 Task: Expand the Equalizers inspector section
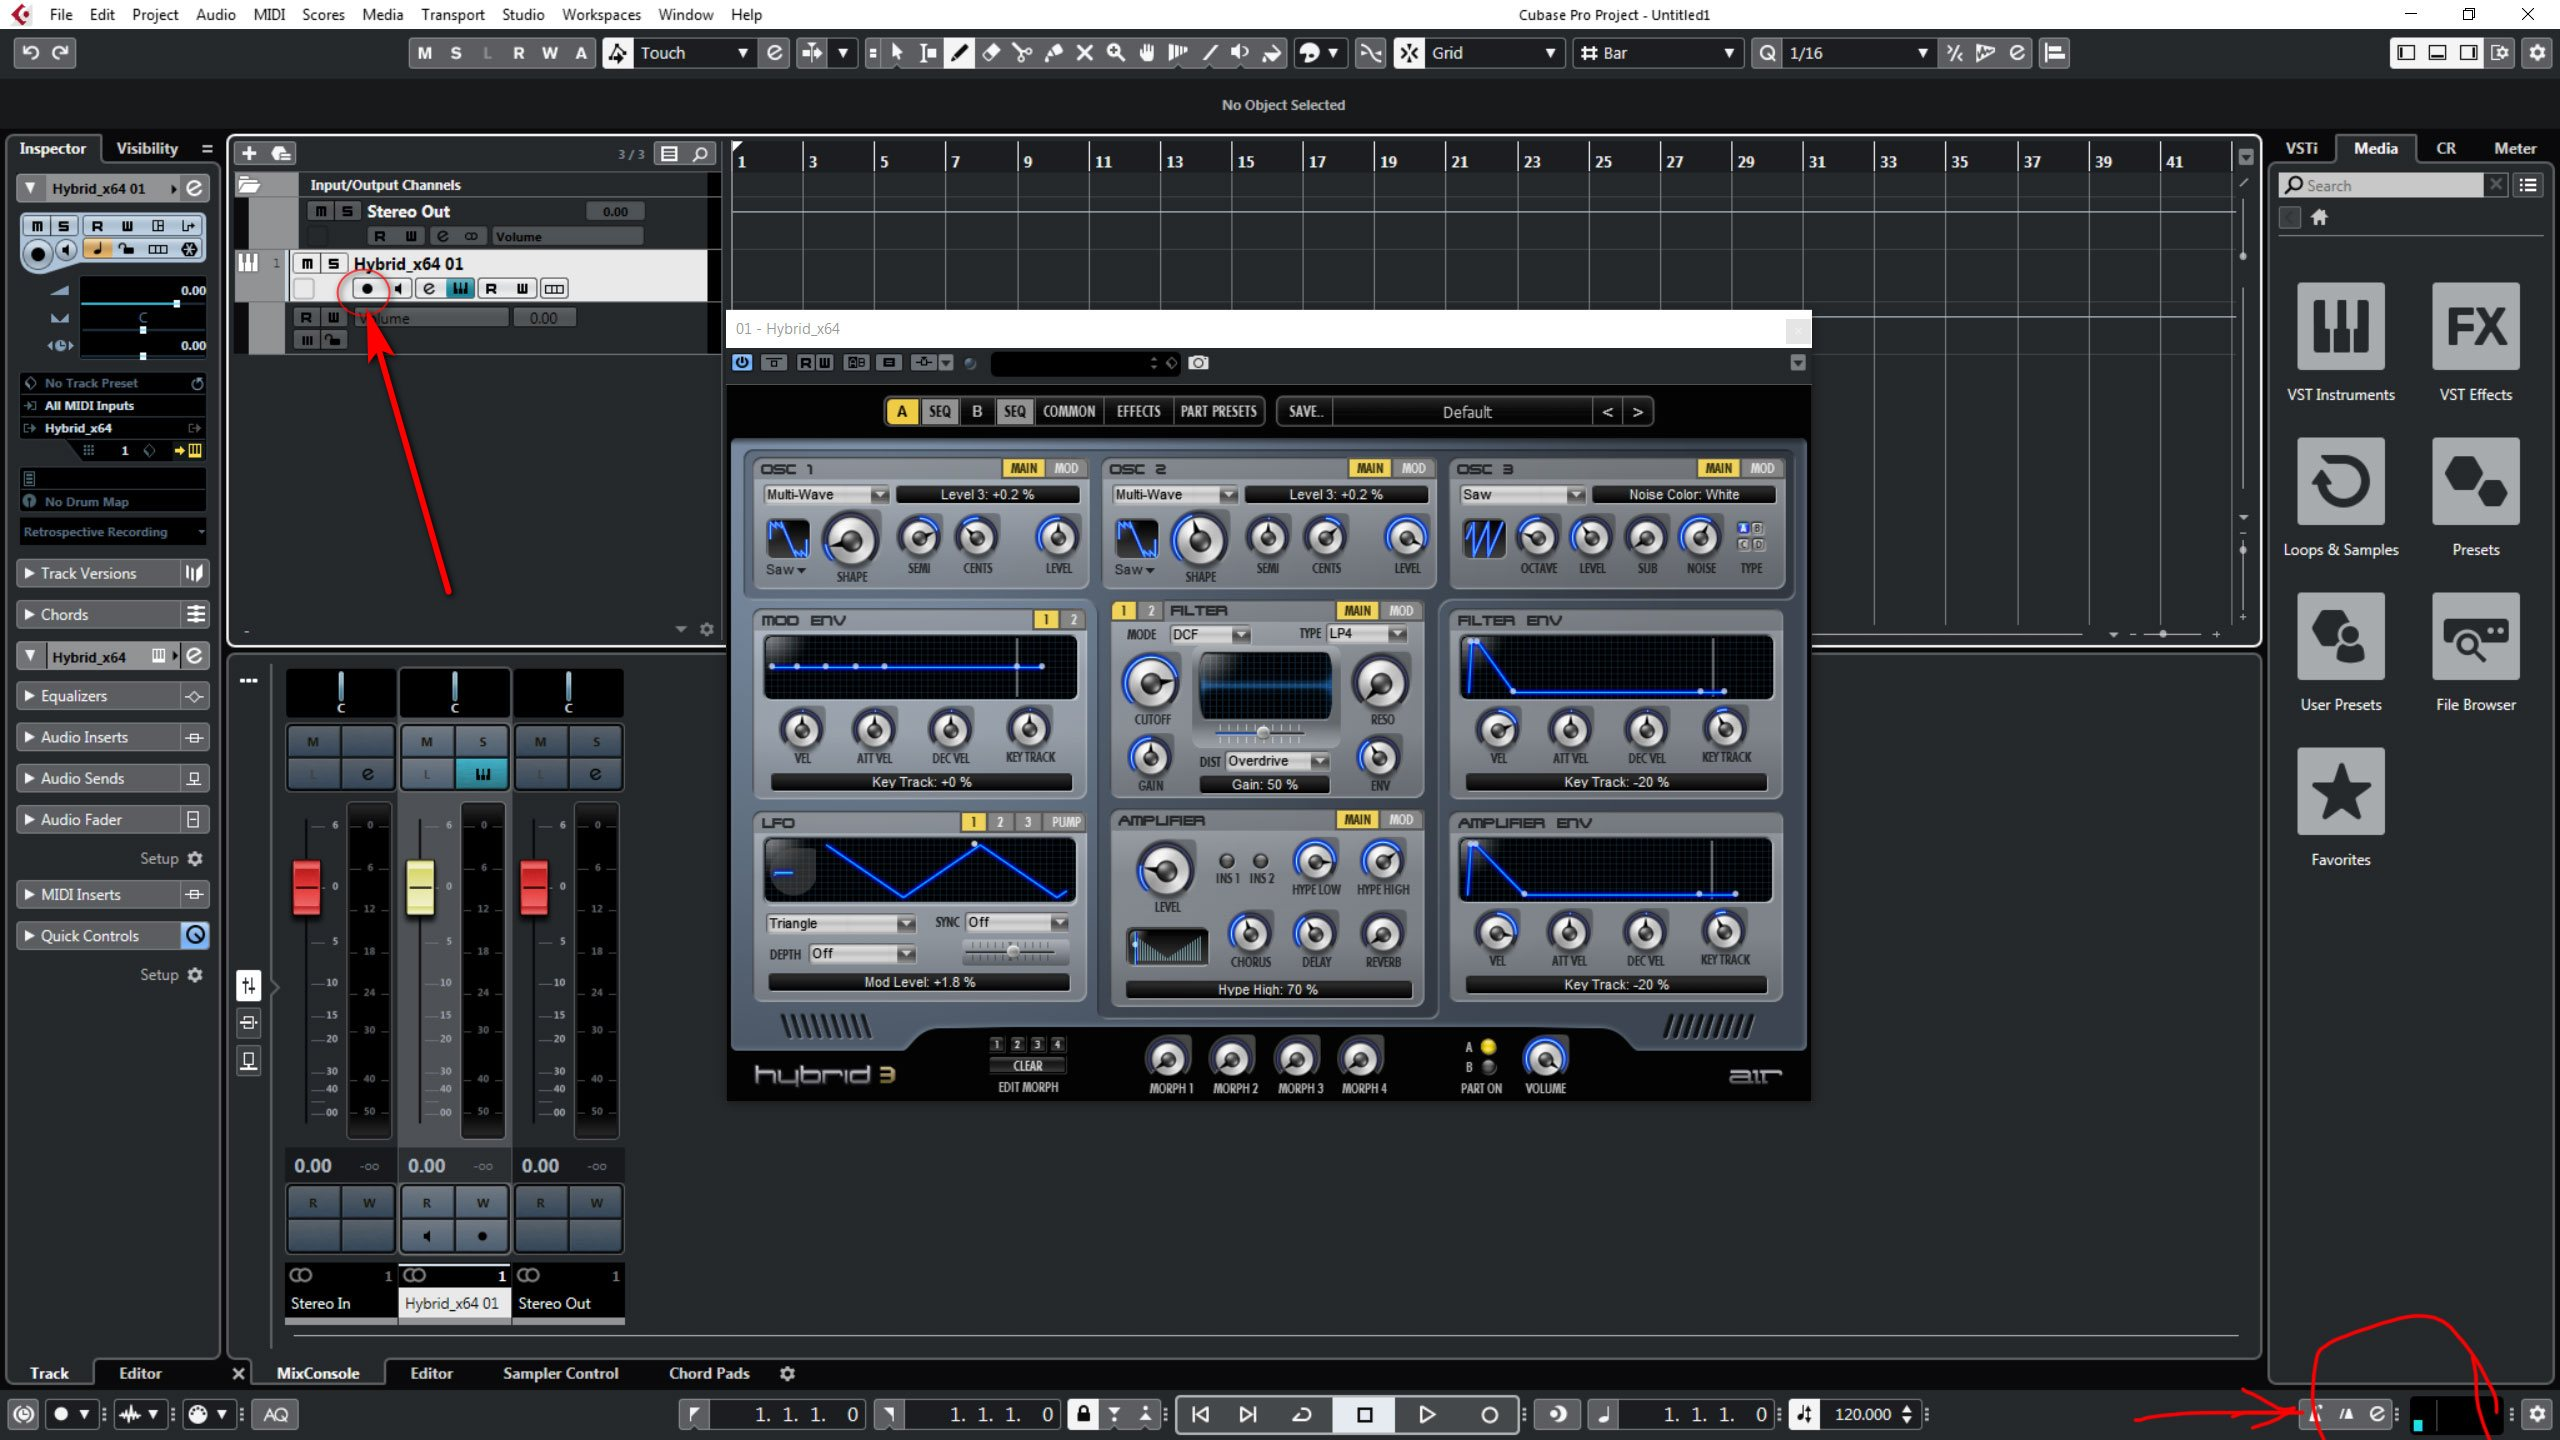(x=73, y=696)
